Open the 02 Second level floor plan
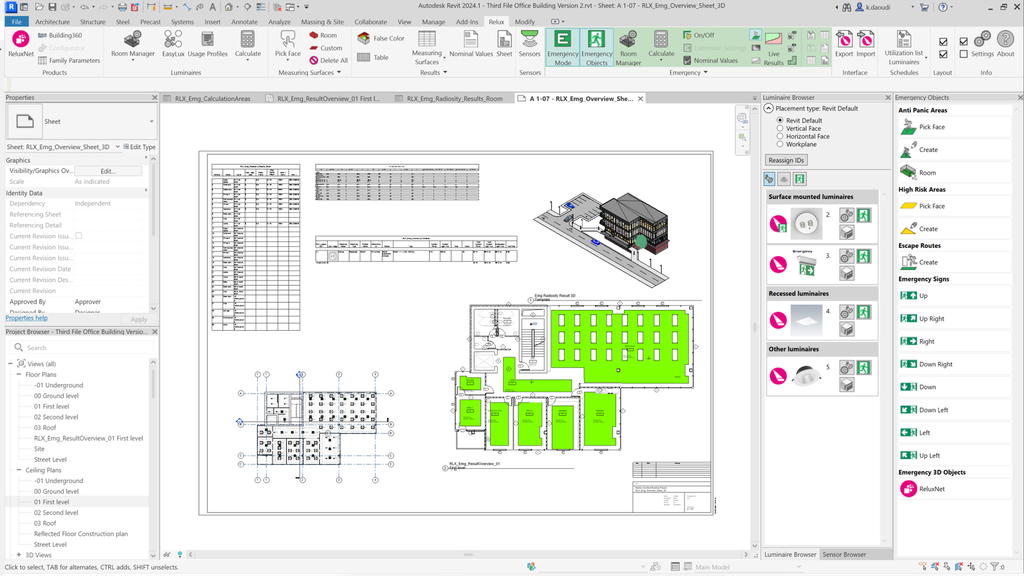 tap(56, 417)
